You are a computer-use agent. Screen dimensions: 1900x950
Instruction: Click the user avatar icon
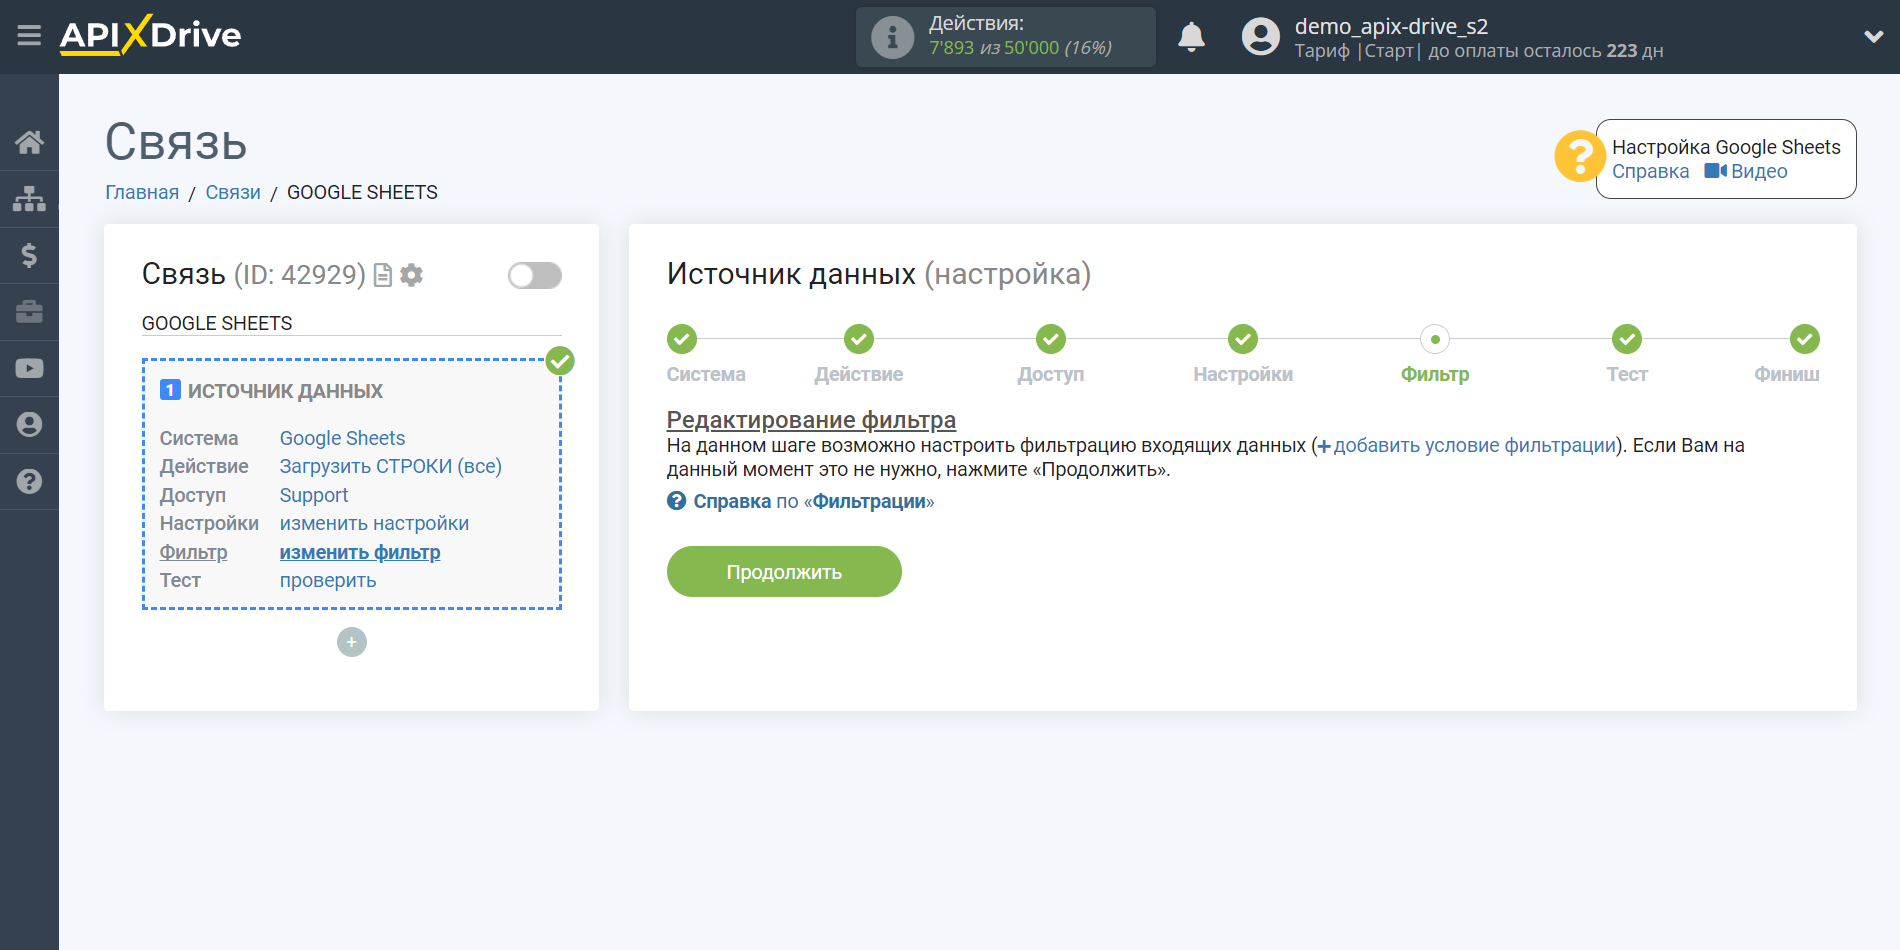coord(1260,37)
